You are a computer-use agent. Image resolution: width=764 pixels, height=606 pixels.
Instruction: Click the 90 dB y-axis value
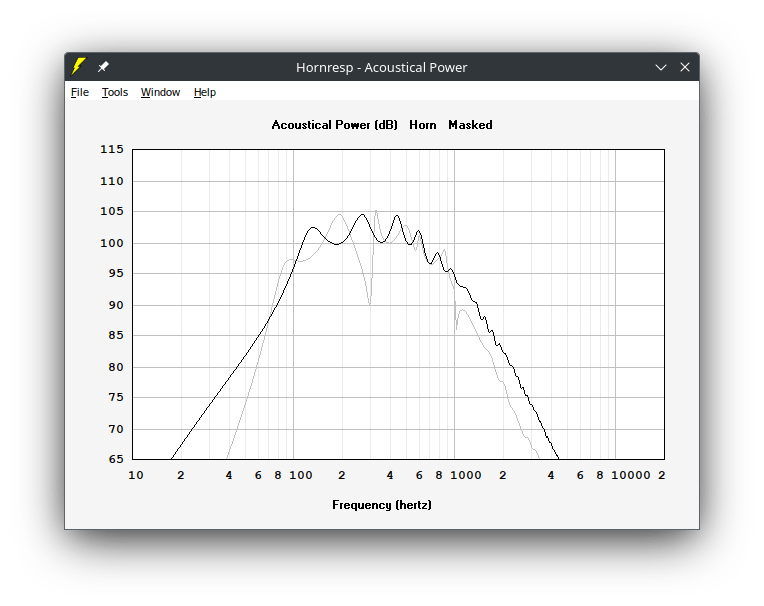[x=116, y=305]
